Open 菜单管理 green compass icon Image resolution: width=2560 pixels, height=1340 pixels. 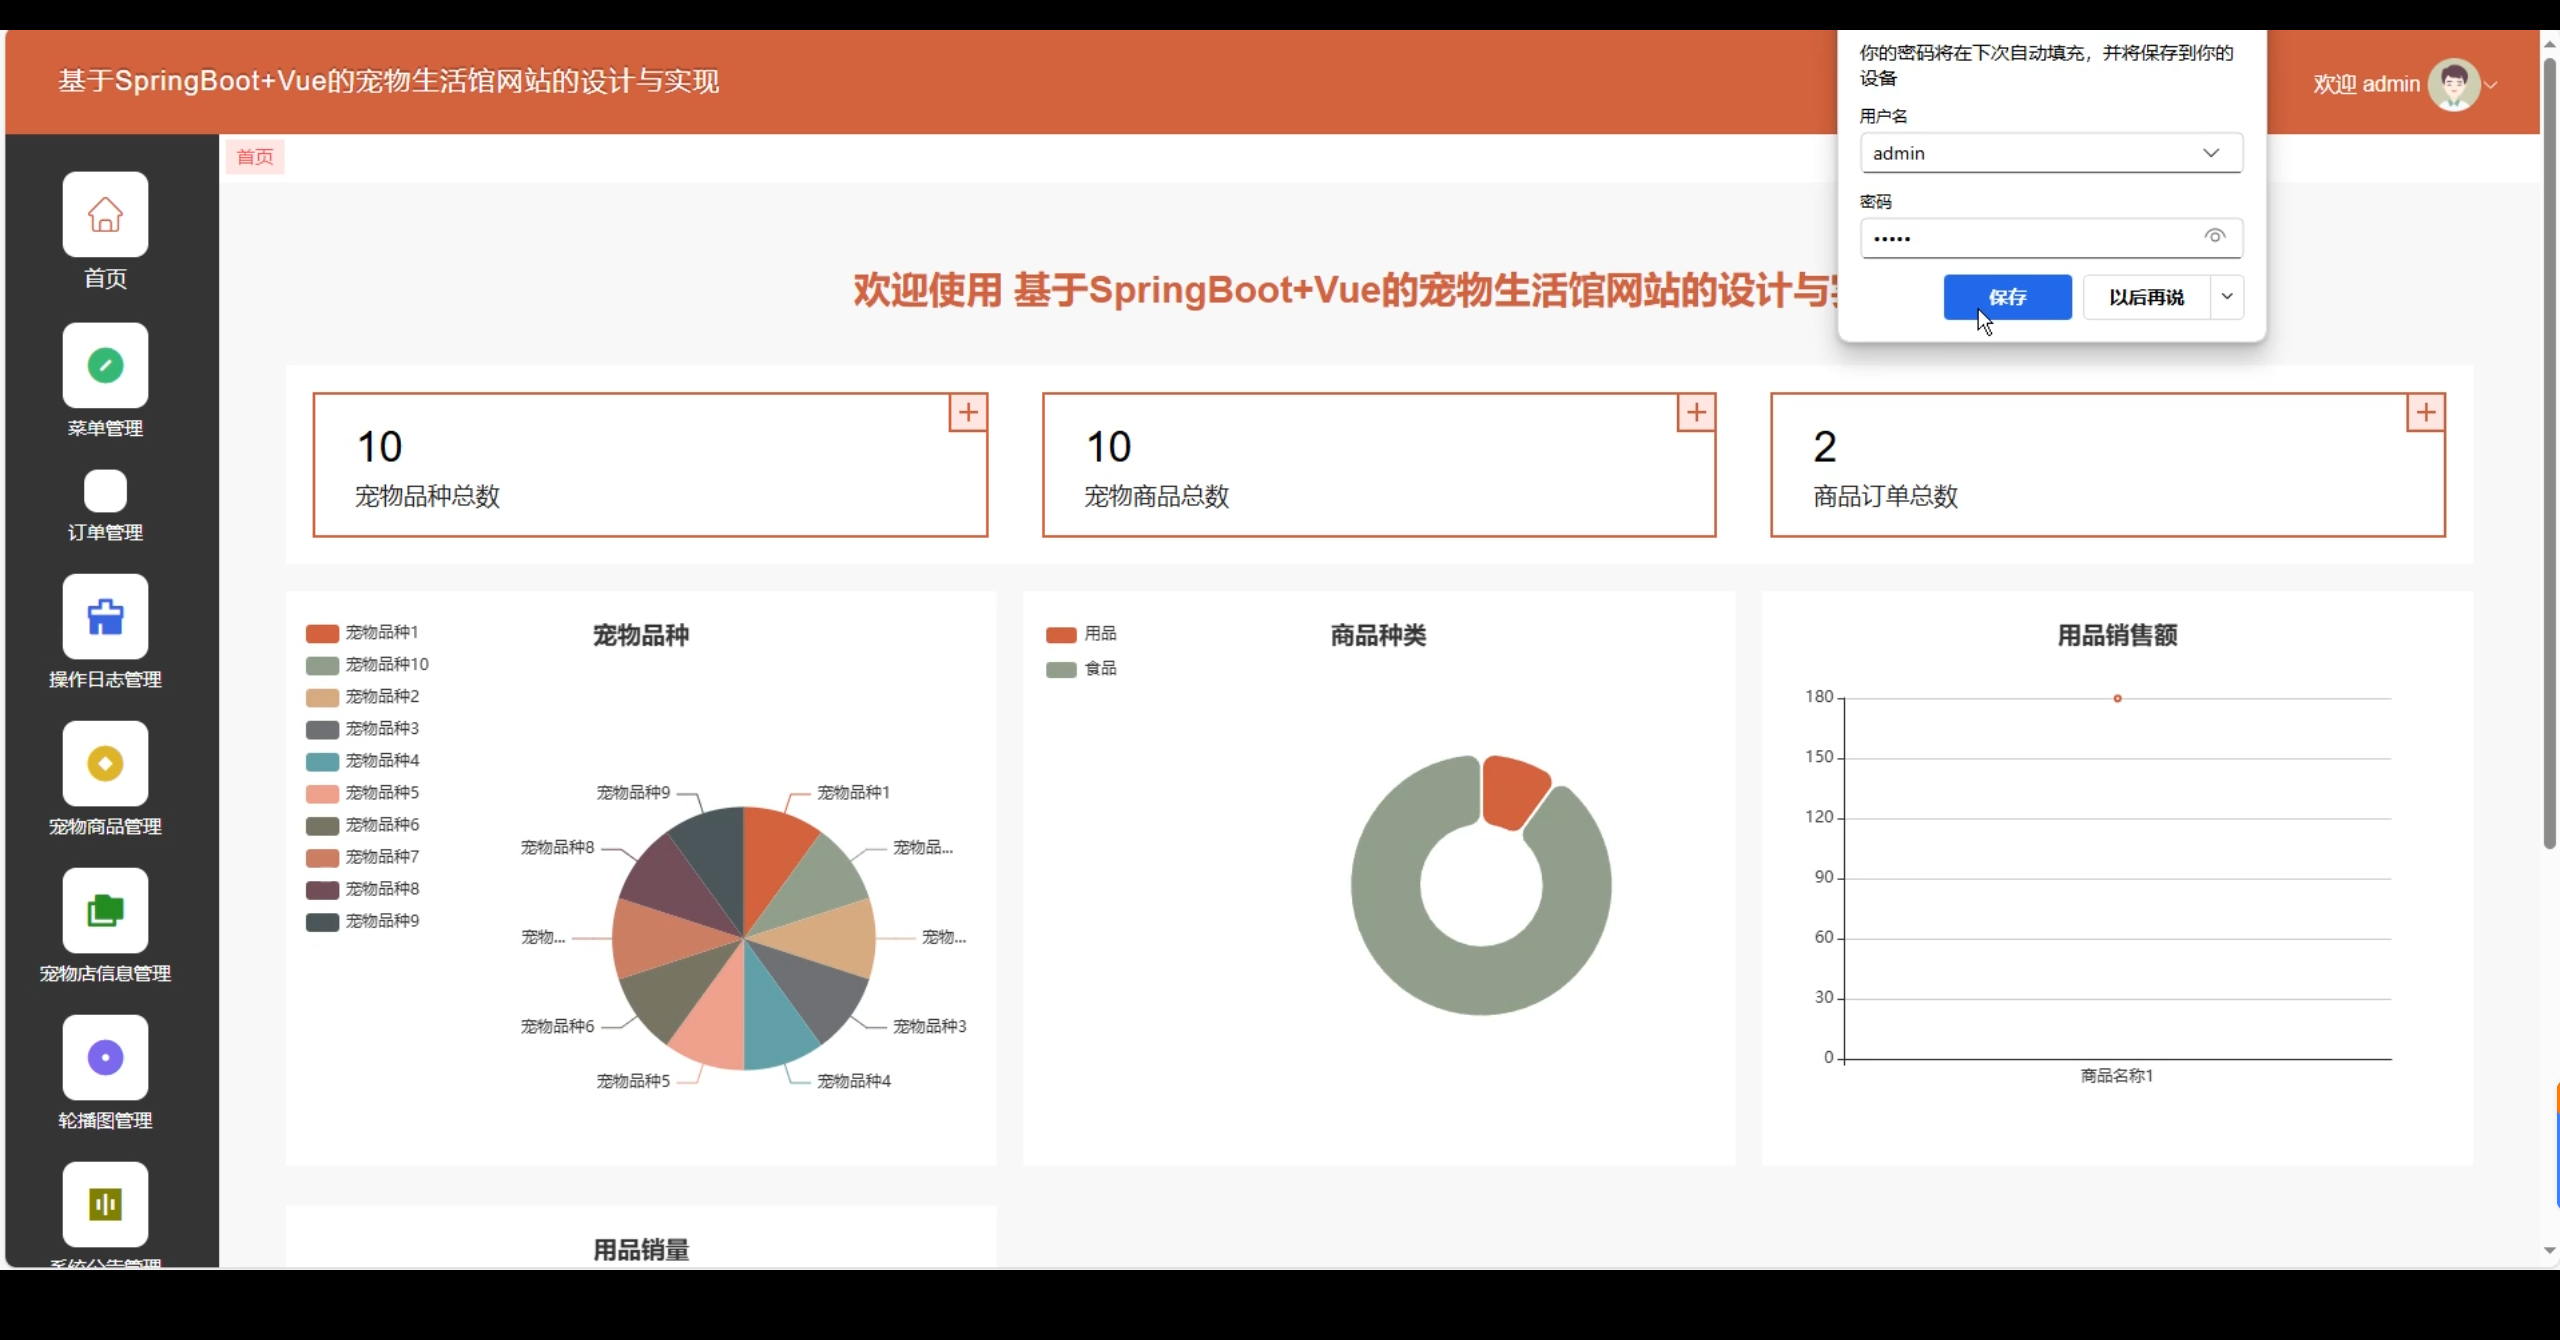tap(105, 365)
